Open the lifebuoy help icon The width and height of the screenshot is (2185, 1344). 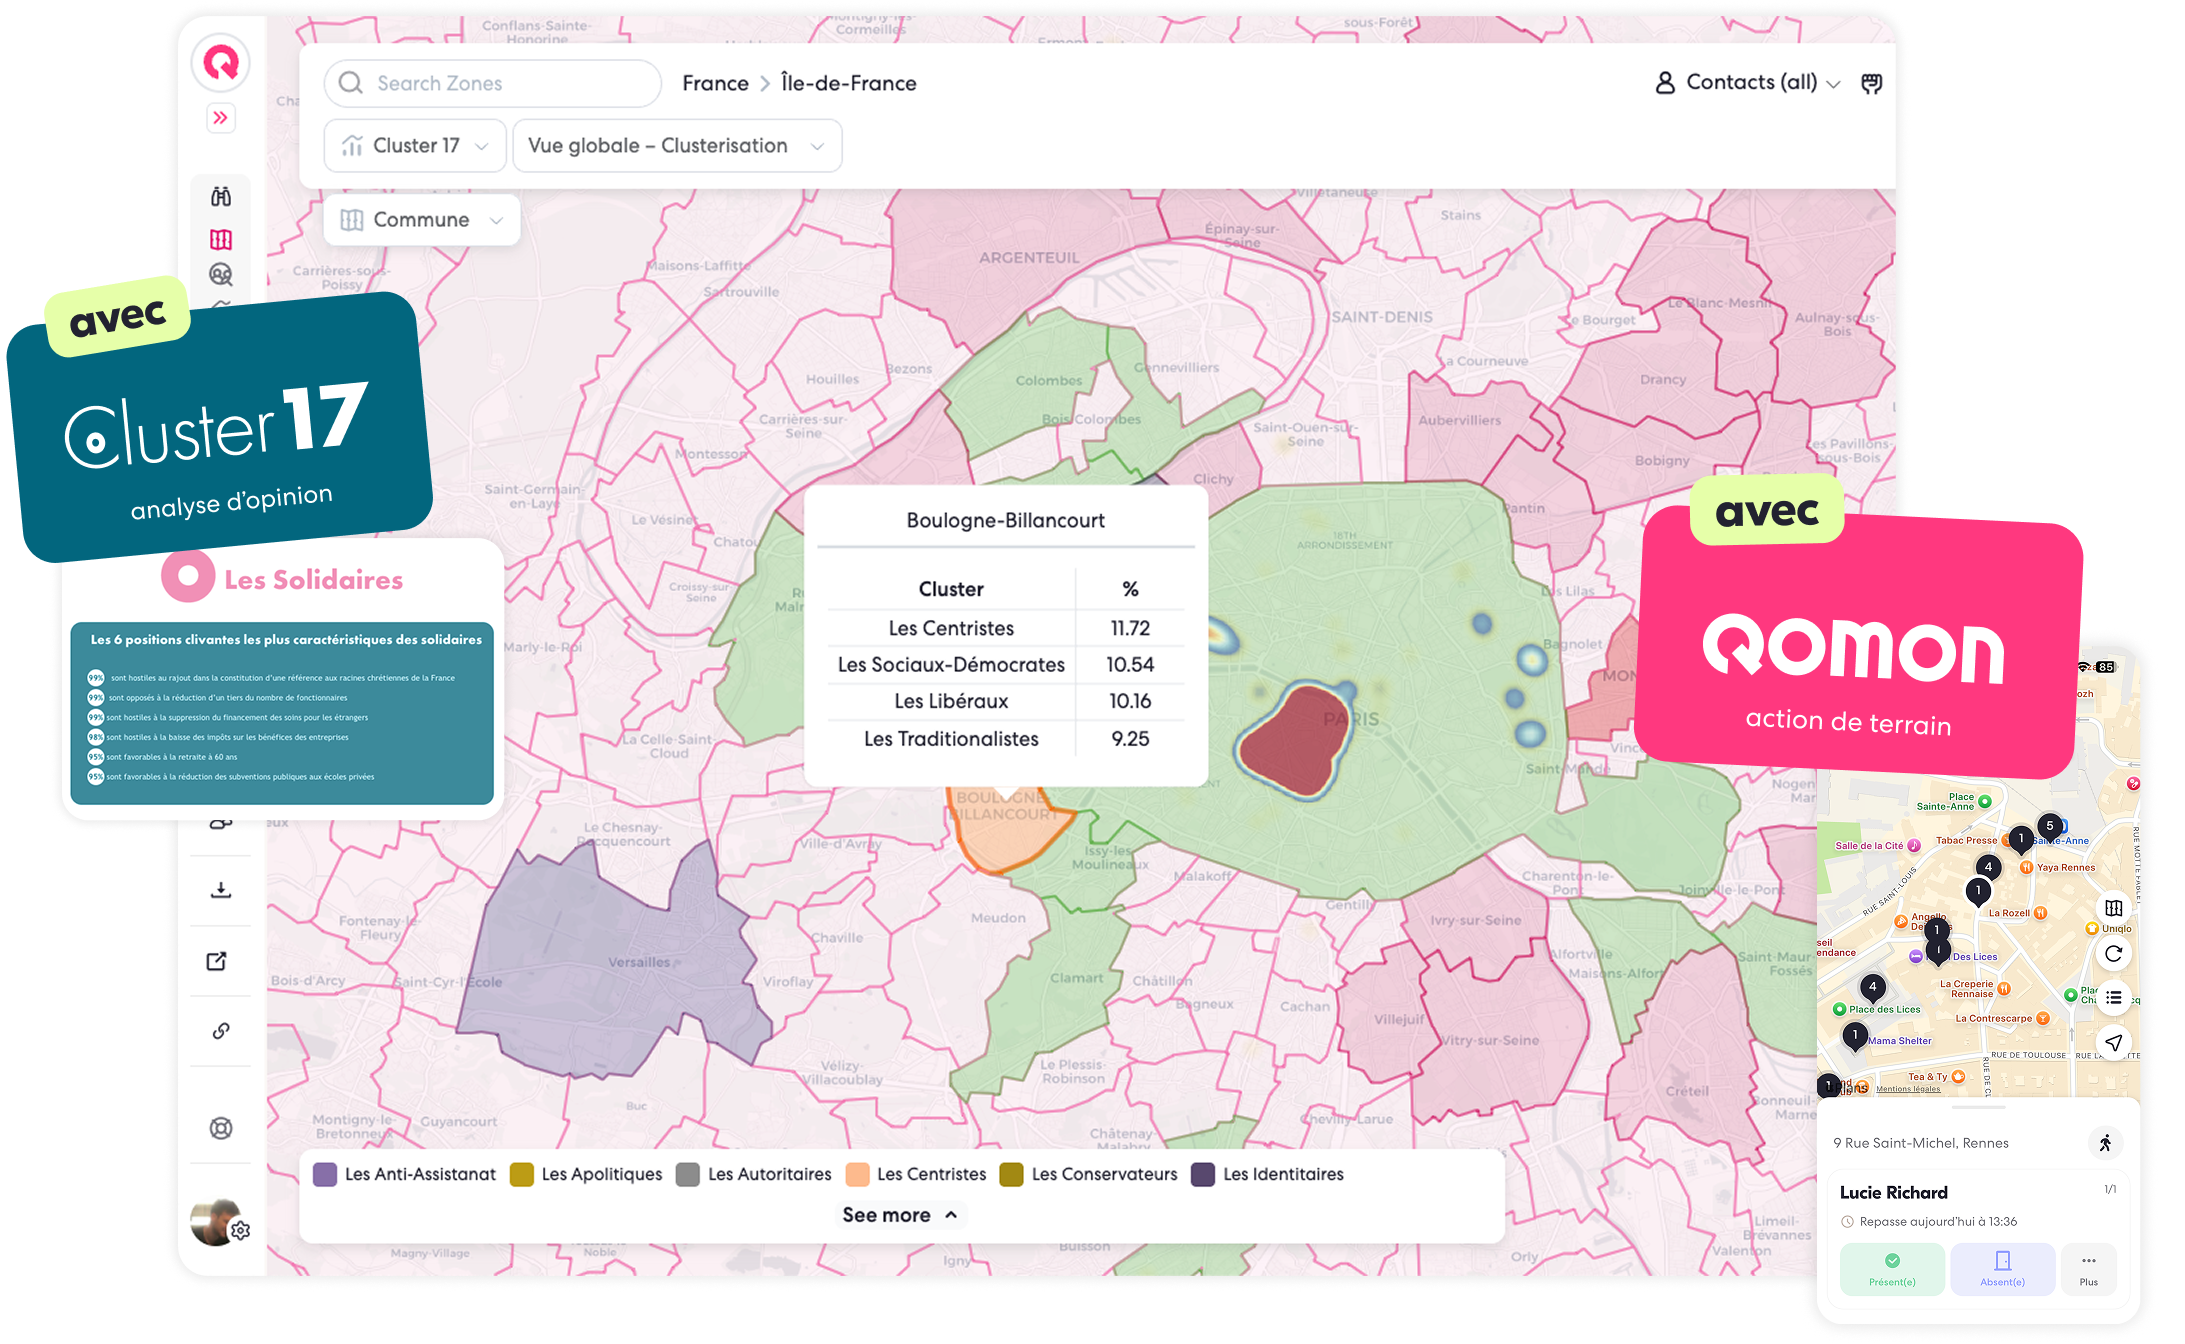pos(220,1128)
